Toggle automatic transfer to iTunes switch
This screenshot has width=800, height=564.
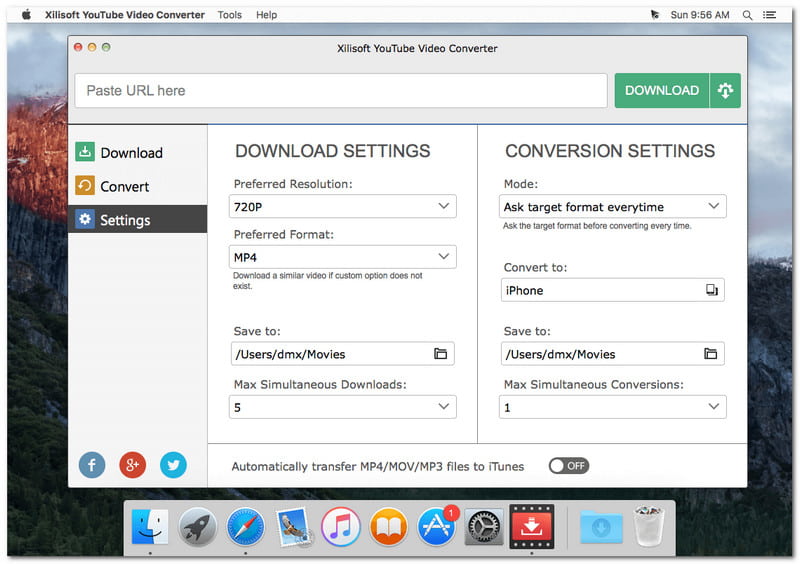(x=568, y=466)
